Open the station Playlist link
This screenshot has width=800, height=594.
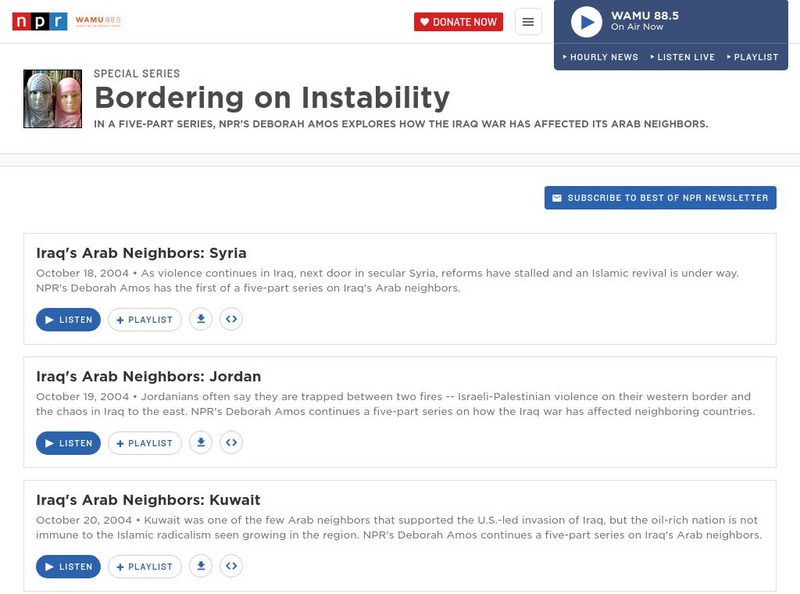pos(753,57)
